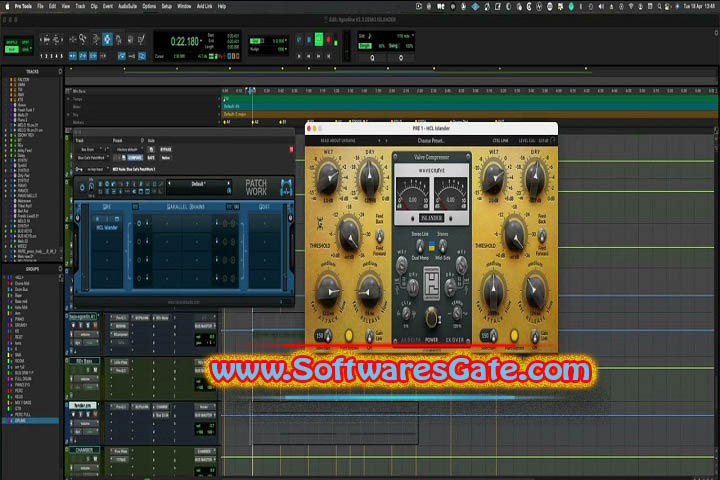Viewport: 720px width, 480px height.
Task: Click the skull icon beside left THRESHOLD
Action: 320,225
